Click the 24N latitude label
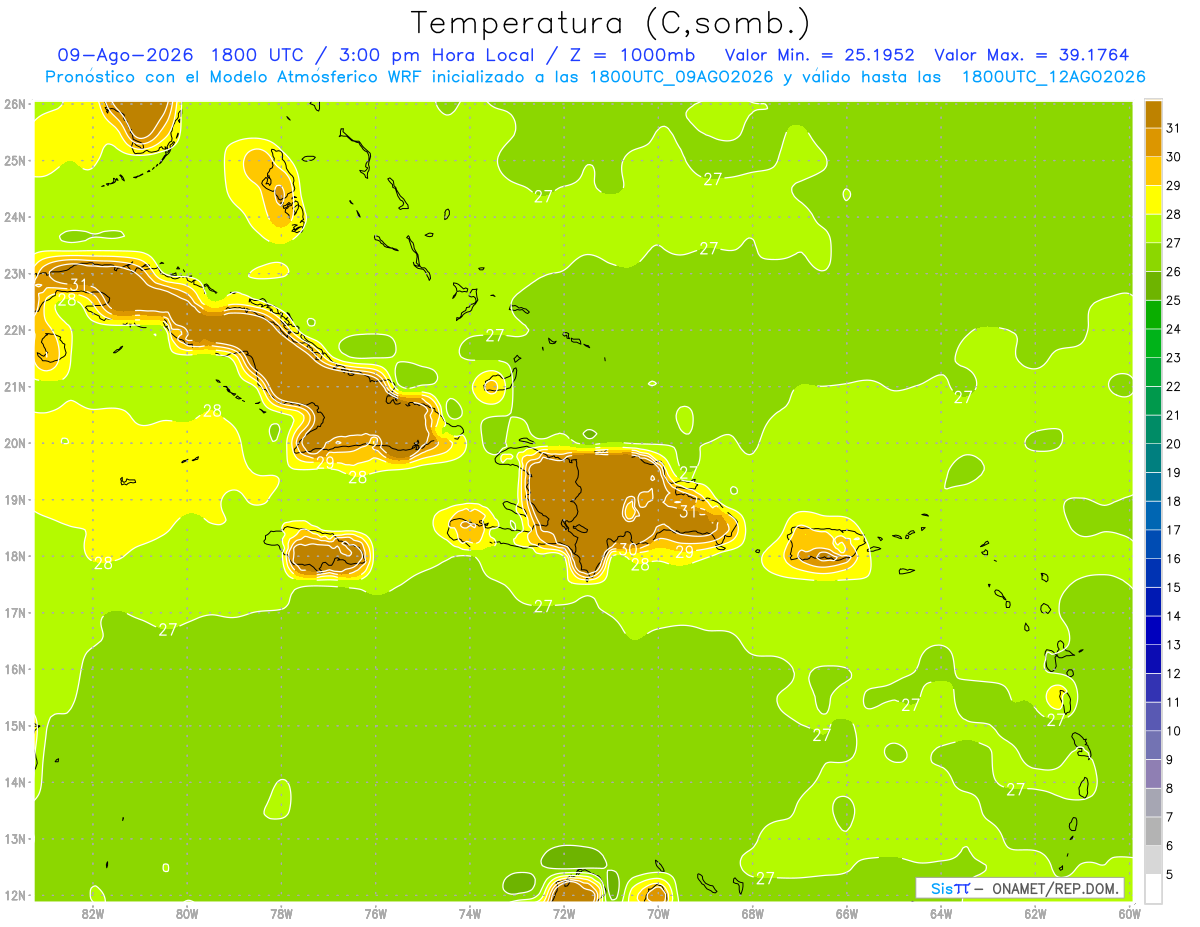1200x927 pixels. (x=15, y=216)
